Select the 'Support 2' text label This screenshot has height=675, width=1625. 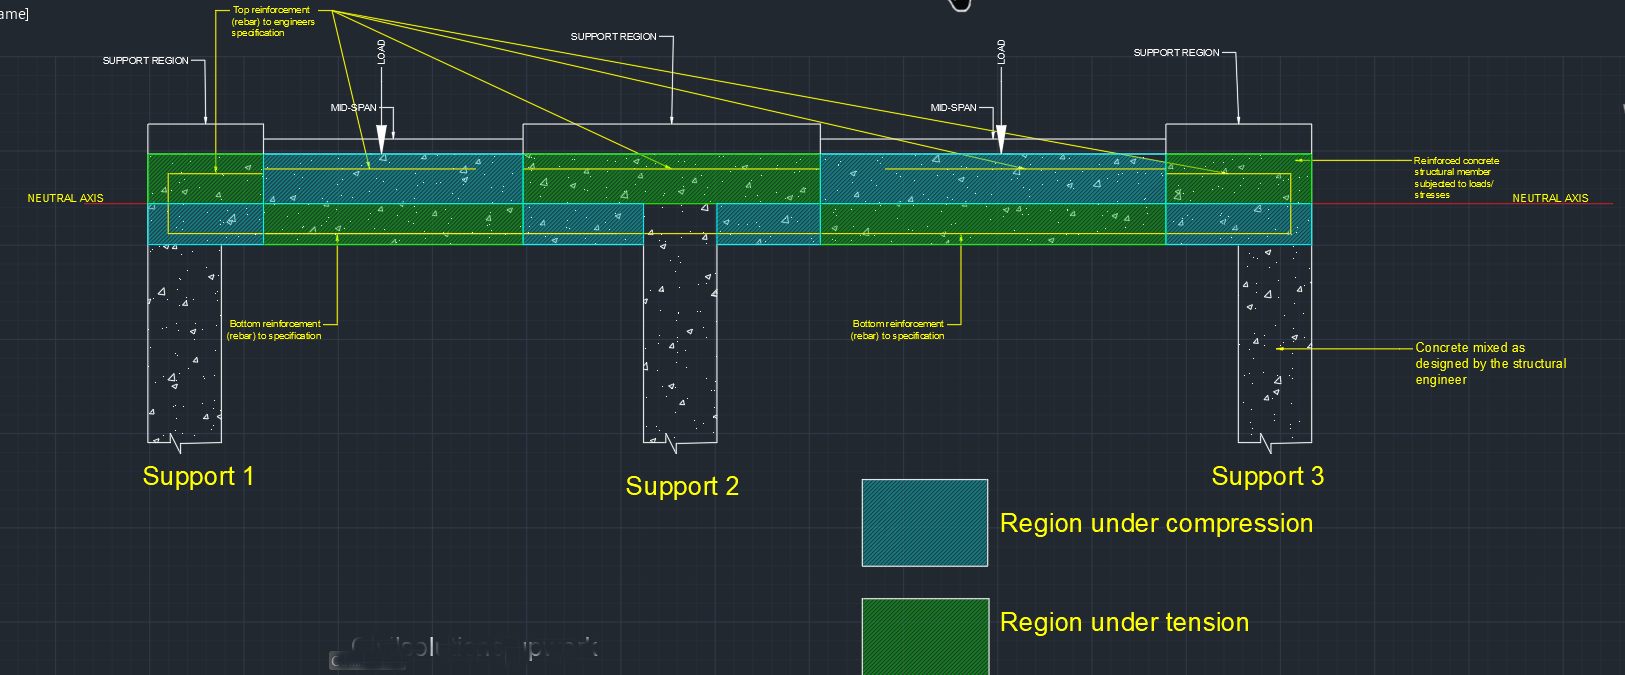pyautogui.click(x=682, y=486)
